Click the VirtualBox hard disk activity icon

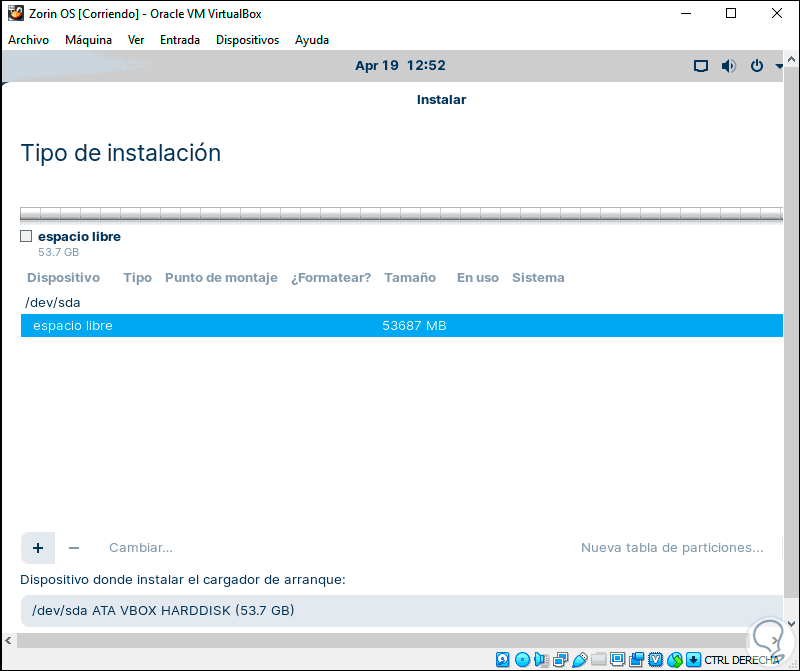tap(502, 660)
